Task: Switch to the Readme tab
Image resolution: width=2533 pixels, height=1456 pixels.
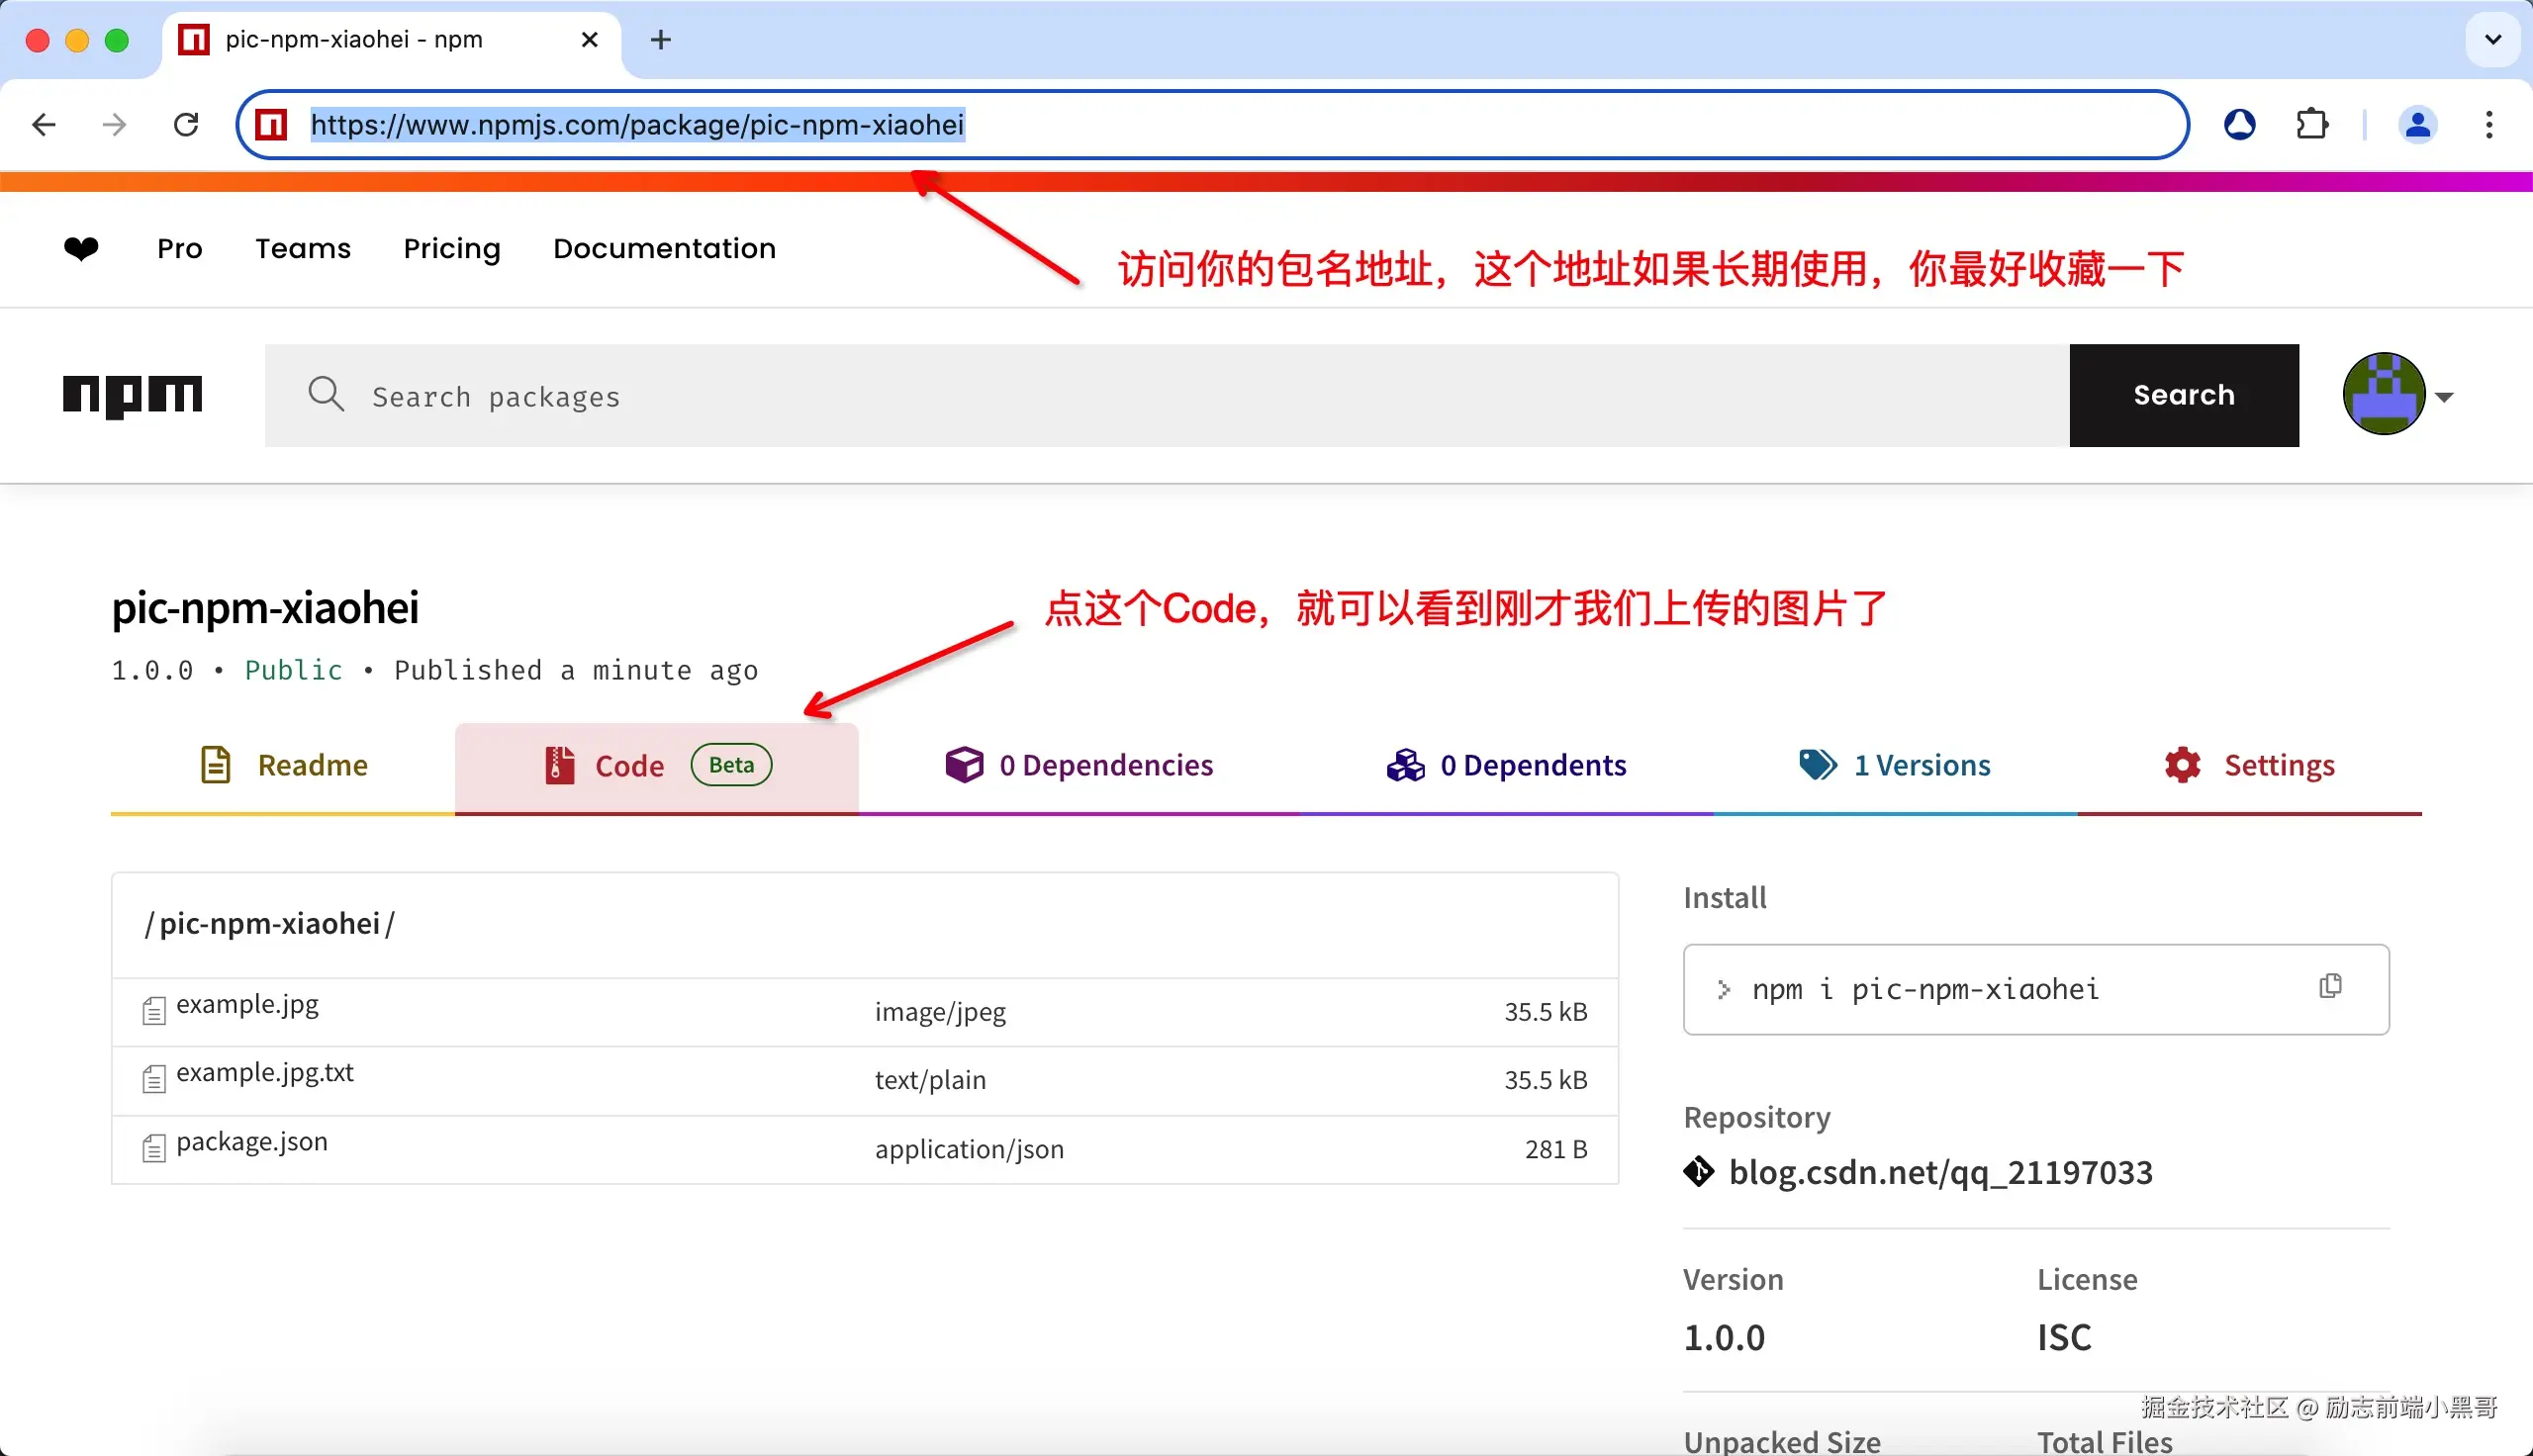Action: coord(312,764)
